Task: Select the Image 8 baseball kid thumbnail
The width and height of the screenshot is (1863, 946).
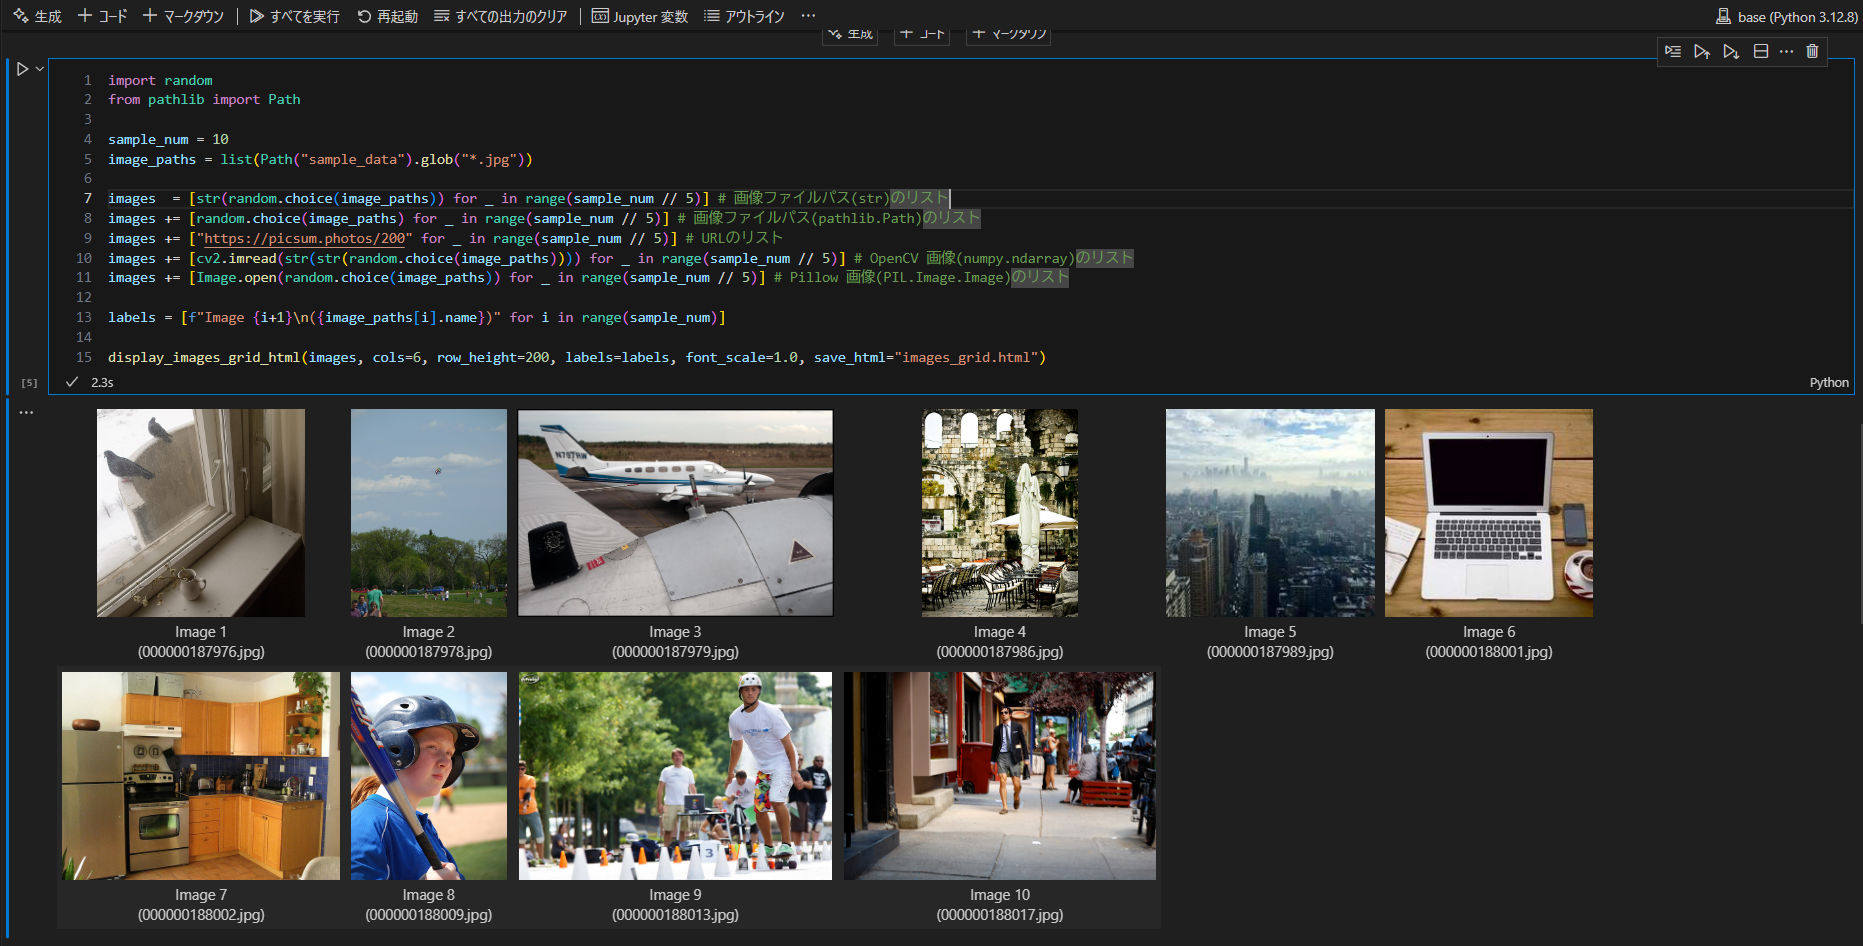Action: 429,776
